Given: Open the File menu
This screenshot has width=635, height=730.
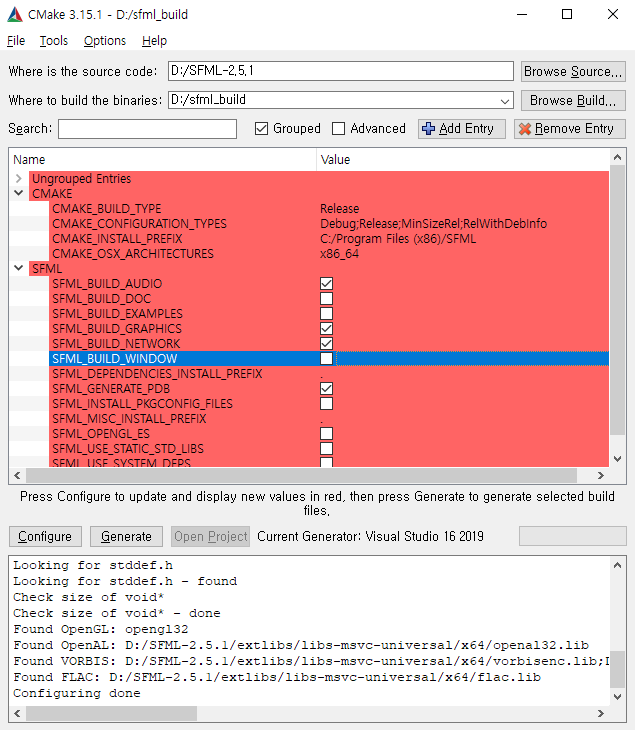Looking at the screenshot, I should click(16, 41).
